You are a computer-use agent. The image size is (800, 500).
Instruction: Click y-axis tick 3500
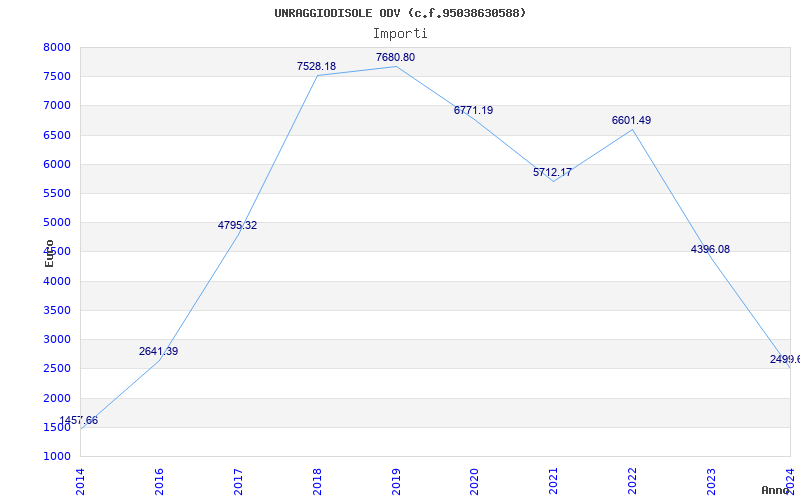(57, 310)
